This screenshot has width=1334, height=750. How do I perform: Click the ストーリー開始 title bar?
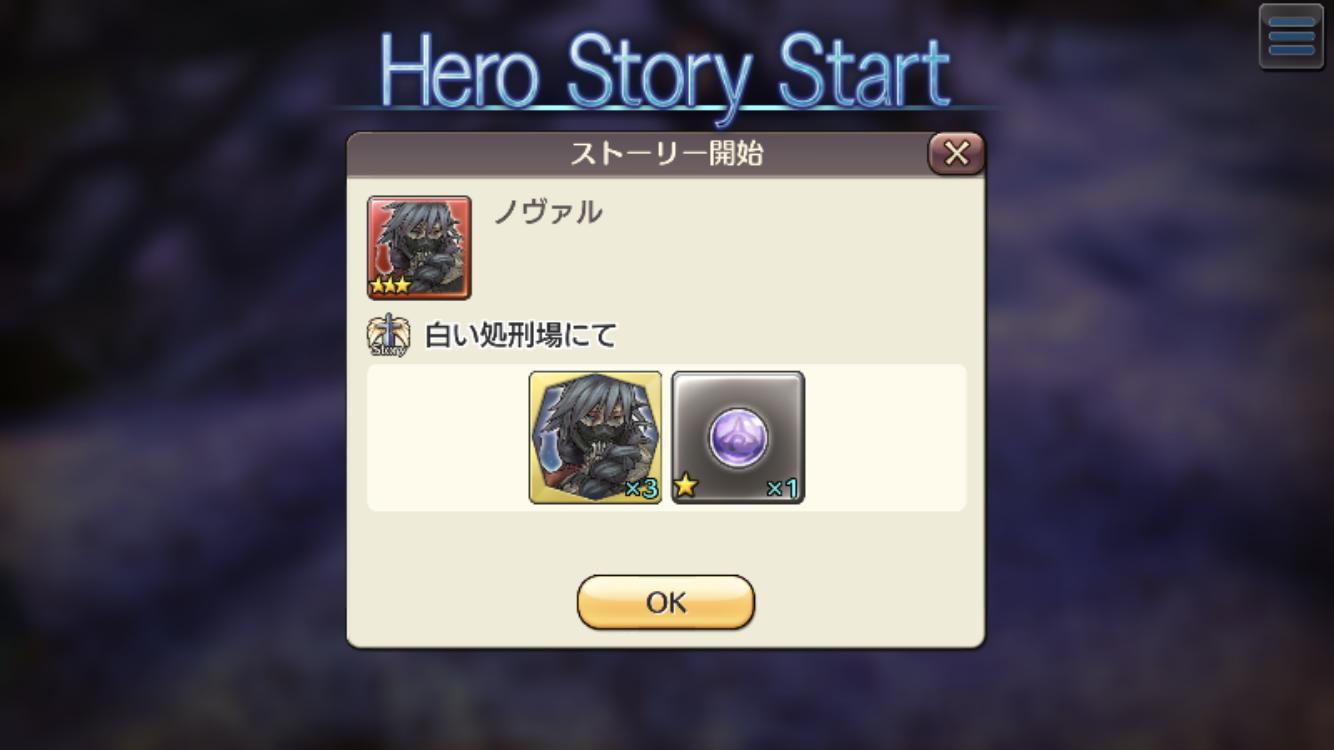tap(666, 154)
